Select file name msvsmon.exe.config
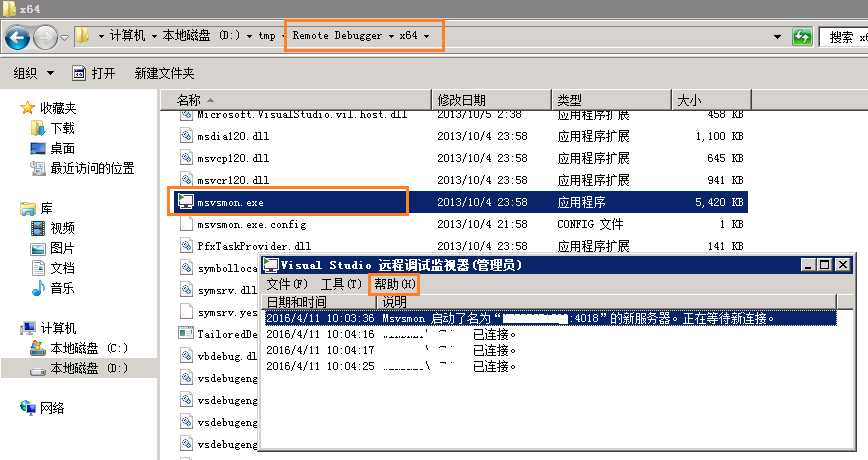The width and height of the screenshot is (868, 460). point(252,224)
